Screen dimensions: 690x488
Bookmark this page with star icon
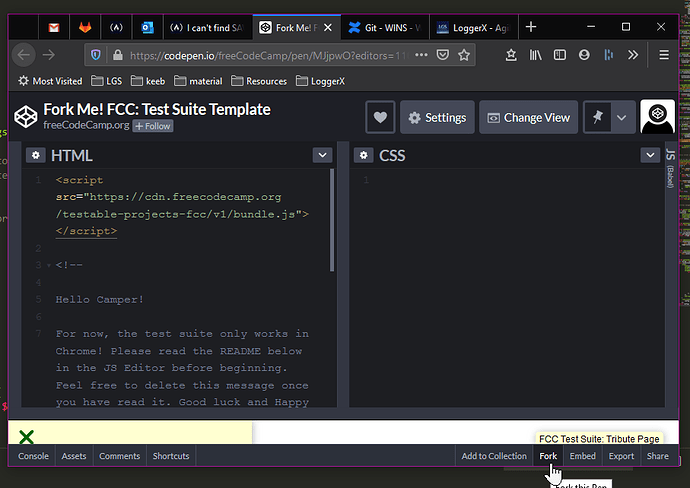coord(464,55)
